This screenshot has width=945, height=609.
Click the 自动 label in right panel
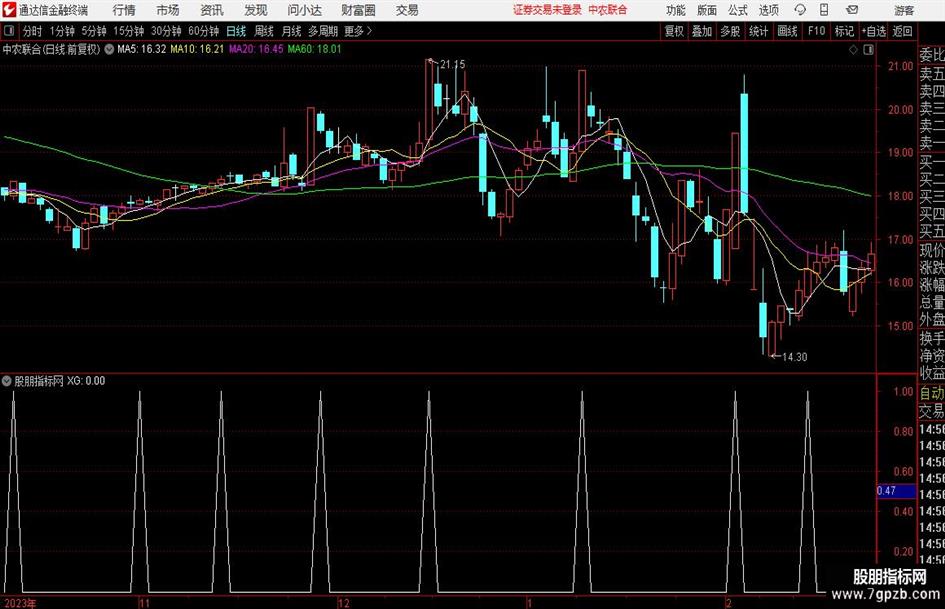(x=931, y=393)
